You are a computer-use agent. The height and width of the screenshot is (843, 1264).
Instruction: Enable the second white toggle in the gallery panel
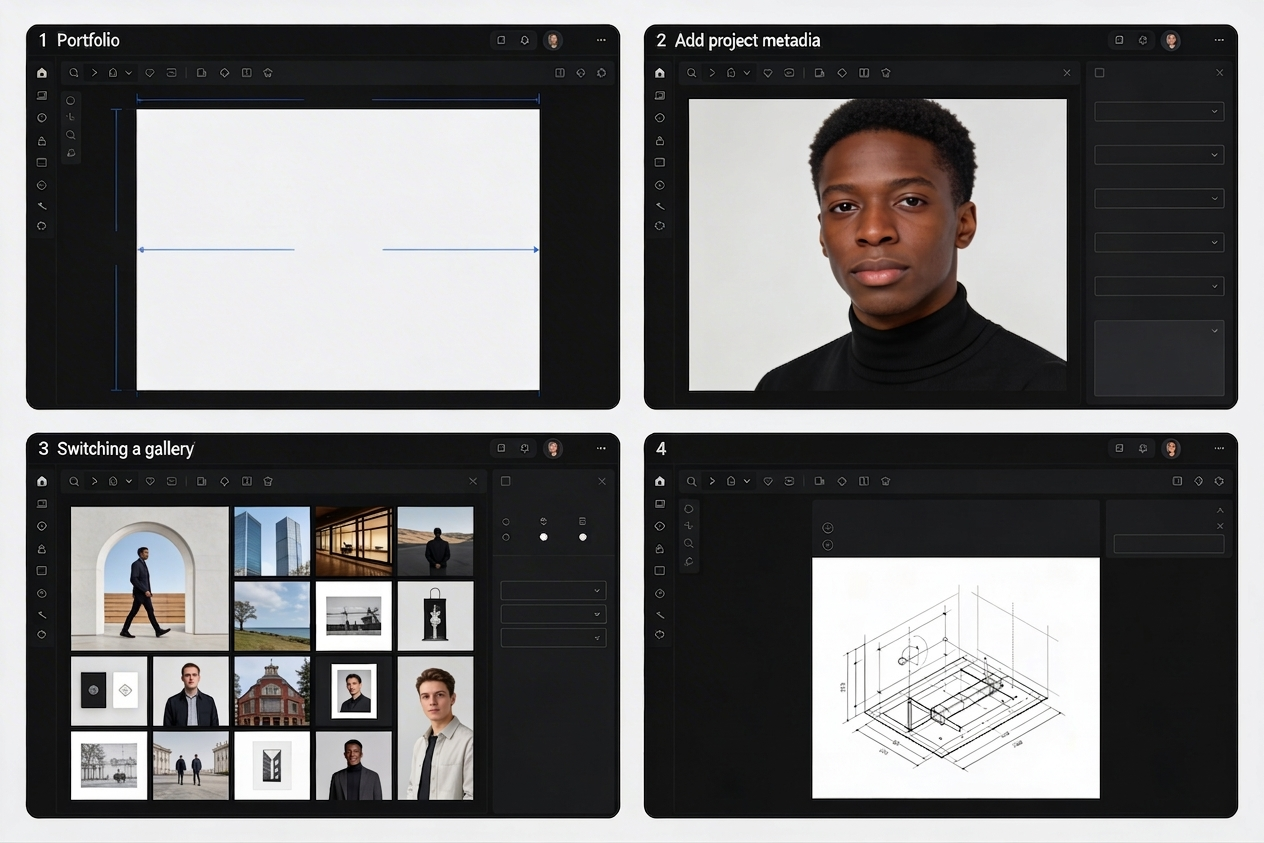pos(583,537)
